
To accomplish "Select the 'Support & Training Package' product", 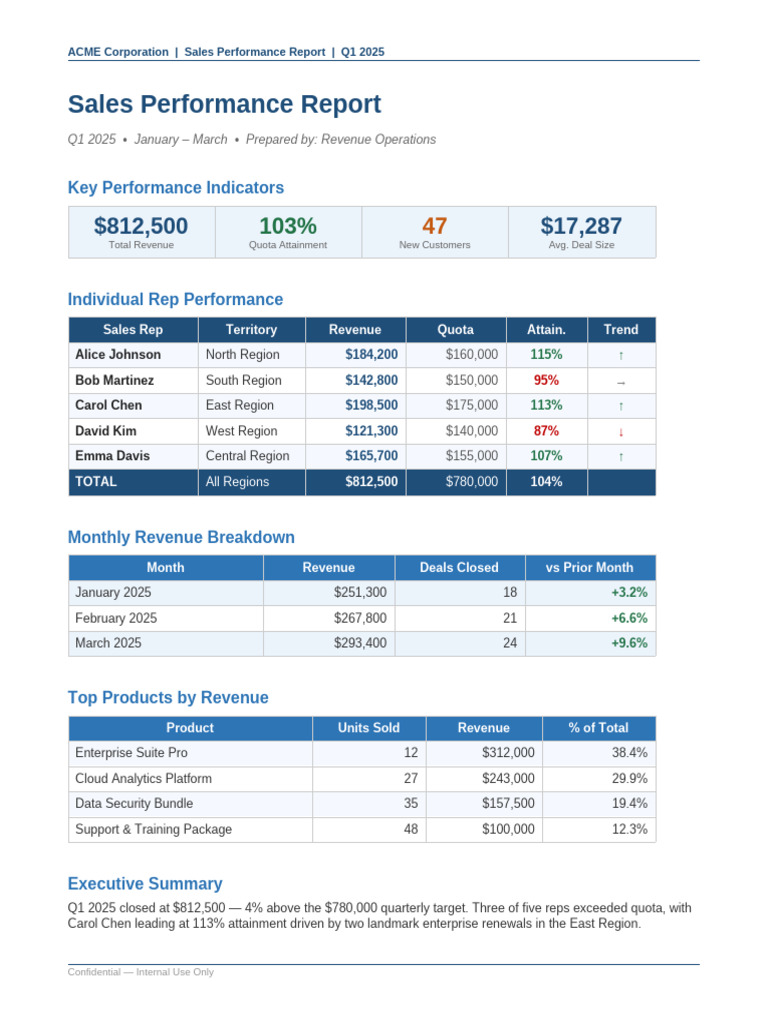I will 153,829.
